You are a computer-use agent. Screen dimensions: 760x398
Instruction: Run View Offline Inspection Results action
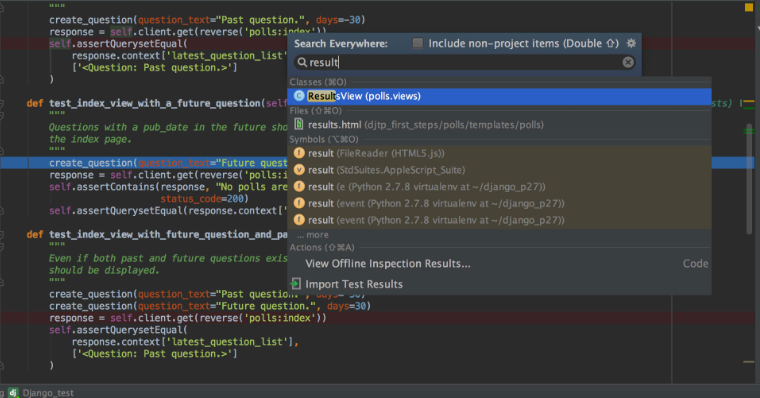[x=499, y=264]
